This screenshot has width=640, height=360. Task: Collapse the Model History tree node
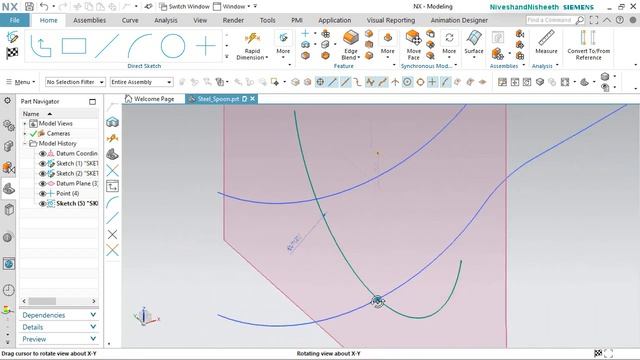pos(24,144)
